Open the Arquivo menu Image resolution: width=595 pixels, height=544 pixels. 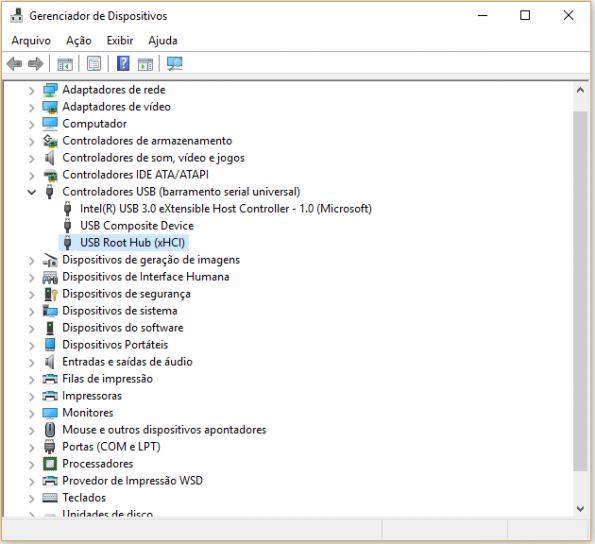(31, 40)
